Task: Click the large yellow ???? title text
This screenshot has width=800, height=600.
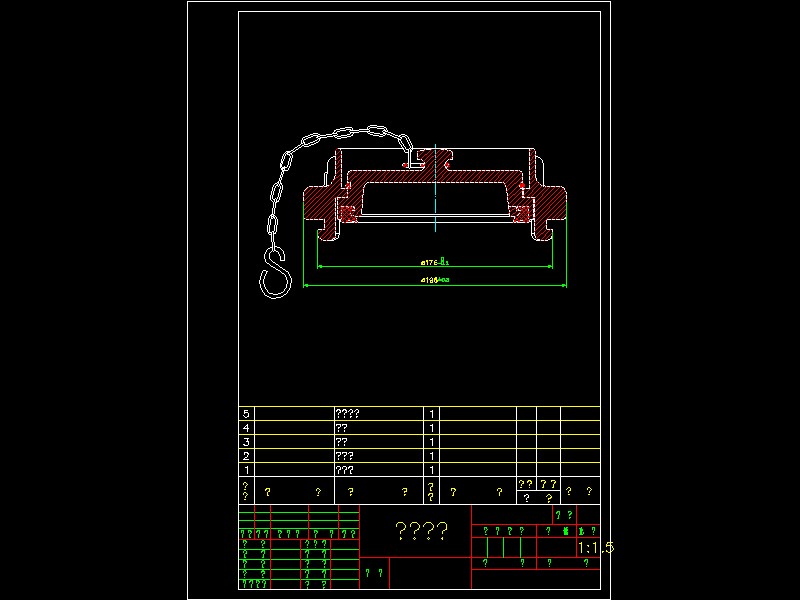Action: coord(422,531)
